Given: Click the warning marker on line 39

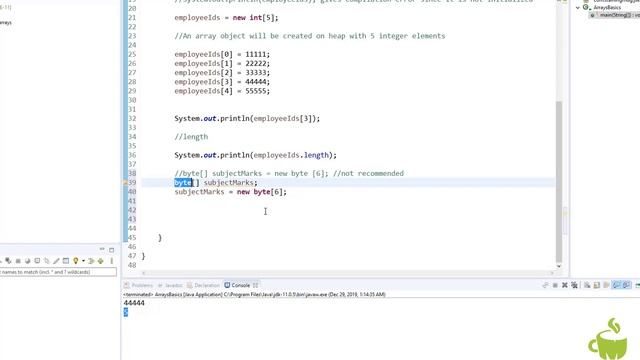Looking at the screenshot, I should [x=125, y=183].
